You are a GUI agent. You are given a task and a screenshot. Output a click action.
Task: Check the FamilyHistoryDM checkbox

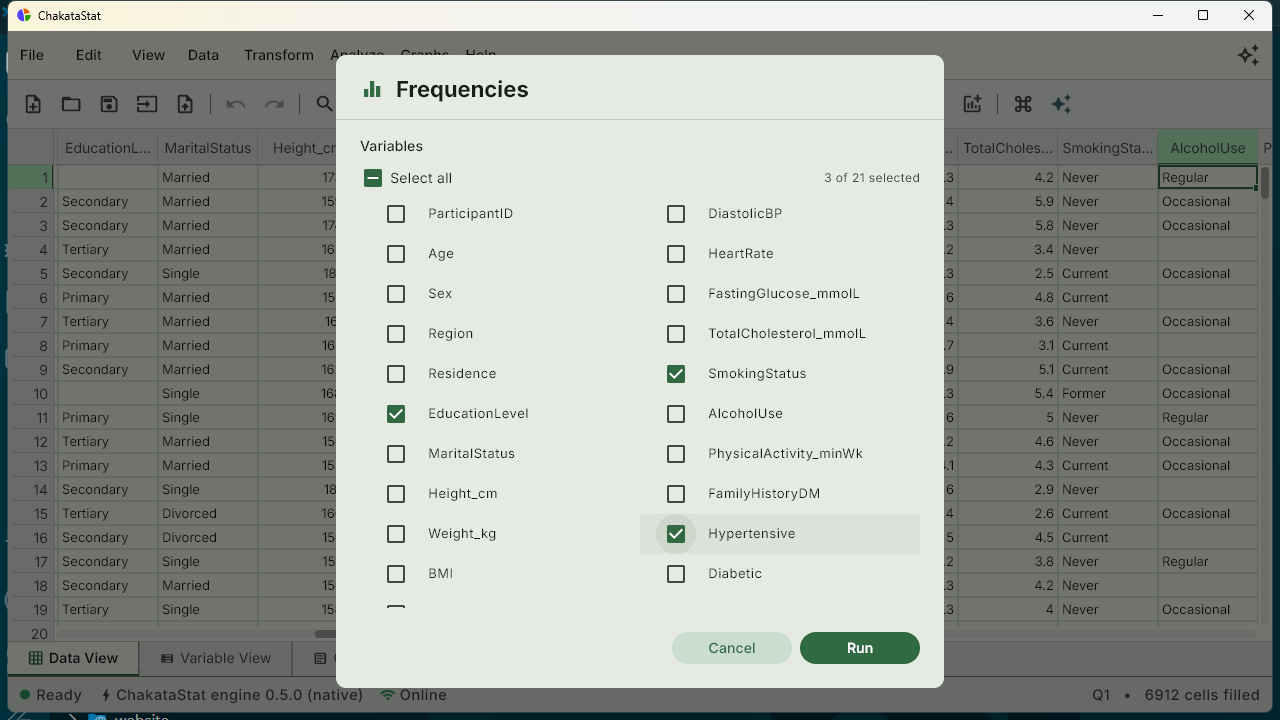click(676, 493)
